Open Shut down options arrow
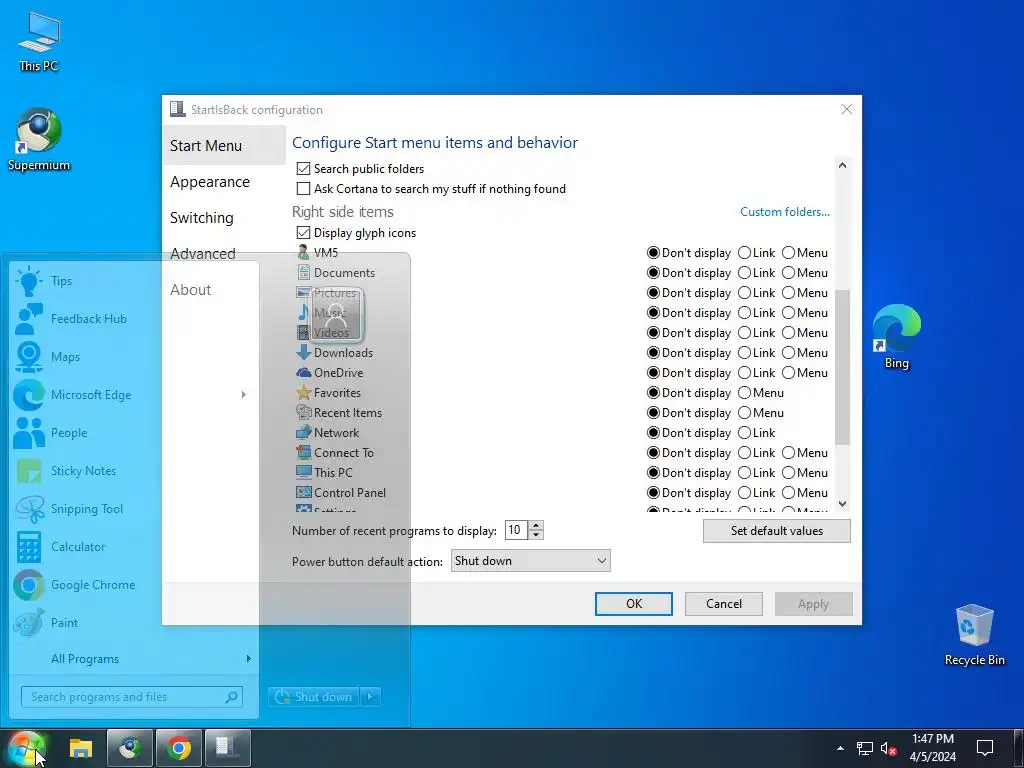This screenshot has width=1024, height=768. point(370,697)
